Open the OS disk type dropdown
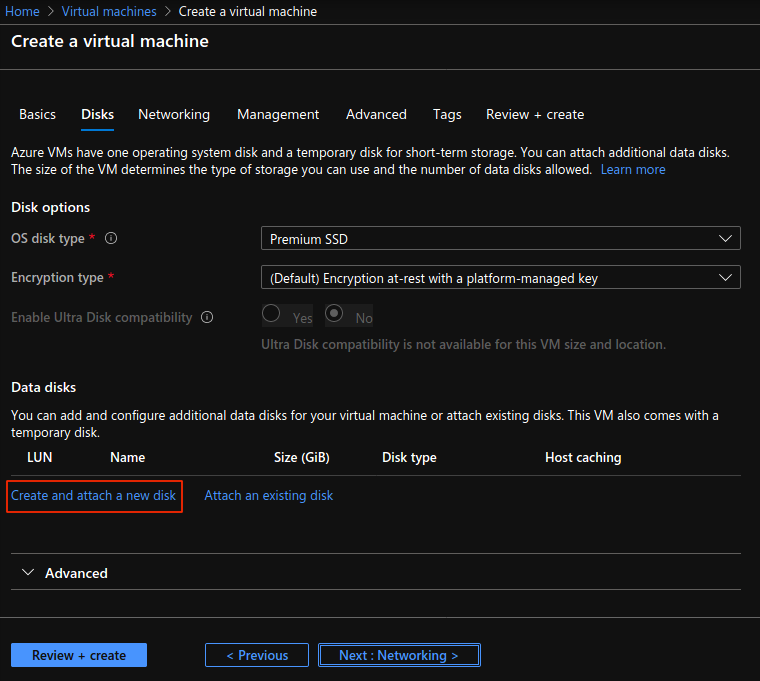The width and height of the screenshot is (760, 681). [x=500, y=239]
